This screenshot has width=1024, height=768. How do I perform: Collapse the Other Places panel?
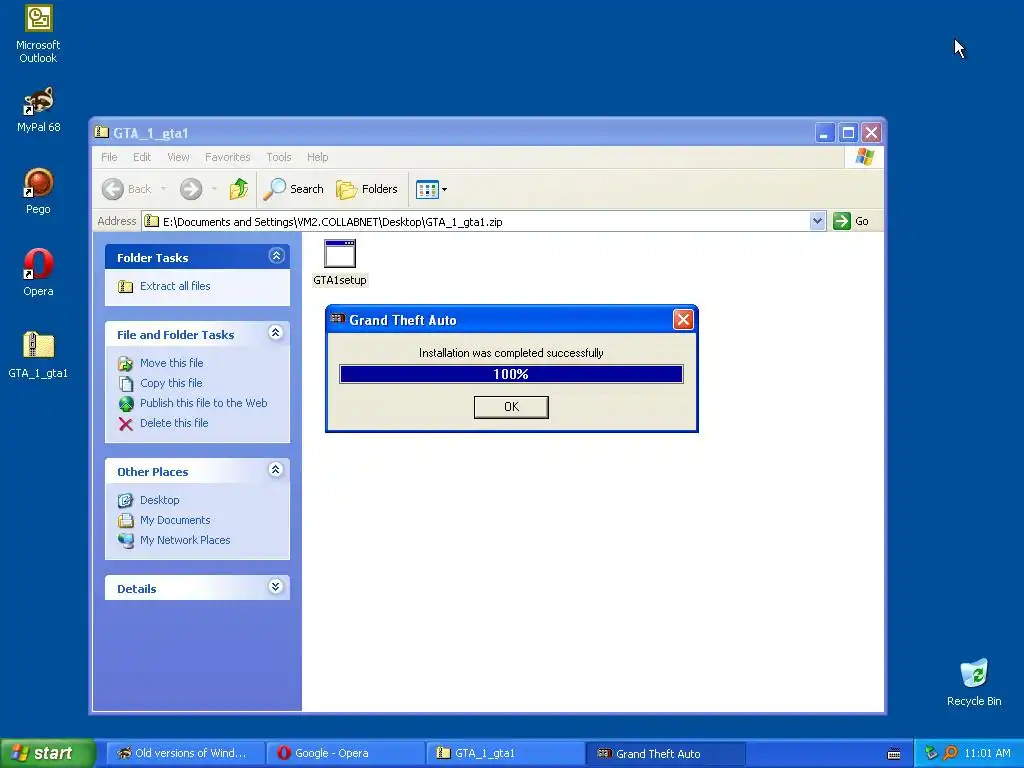point(276,470)
